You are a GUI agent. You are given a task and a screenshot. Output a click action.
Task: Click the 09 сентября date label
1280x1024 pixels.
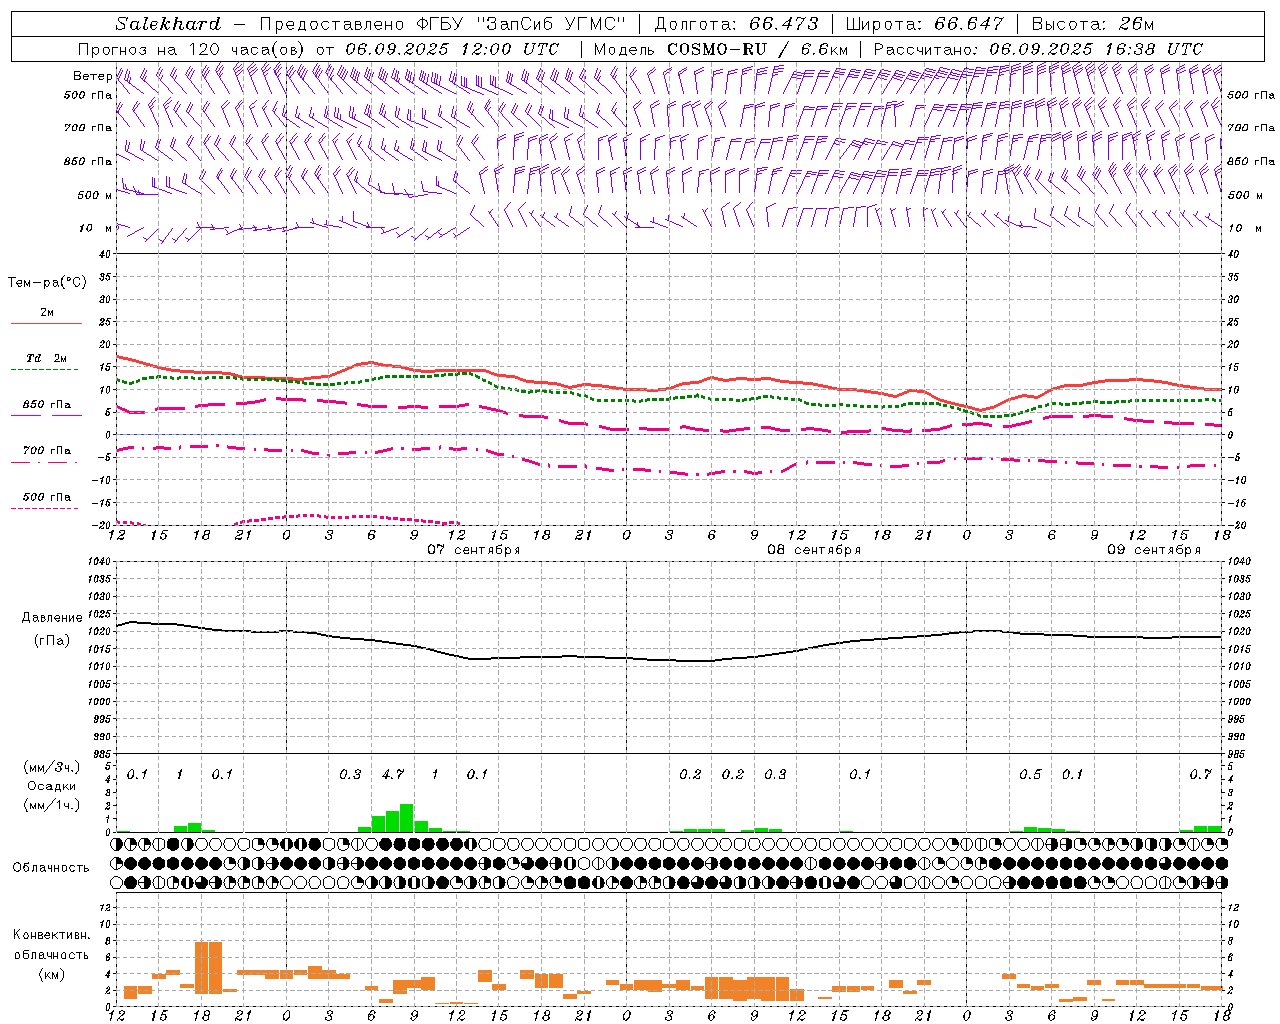(1154, 550)
